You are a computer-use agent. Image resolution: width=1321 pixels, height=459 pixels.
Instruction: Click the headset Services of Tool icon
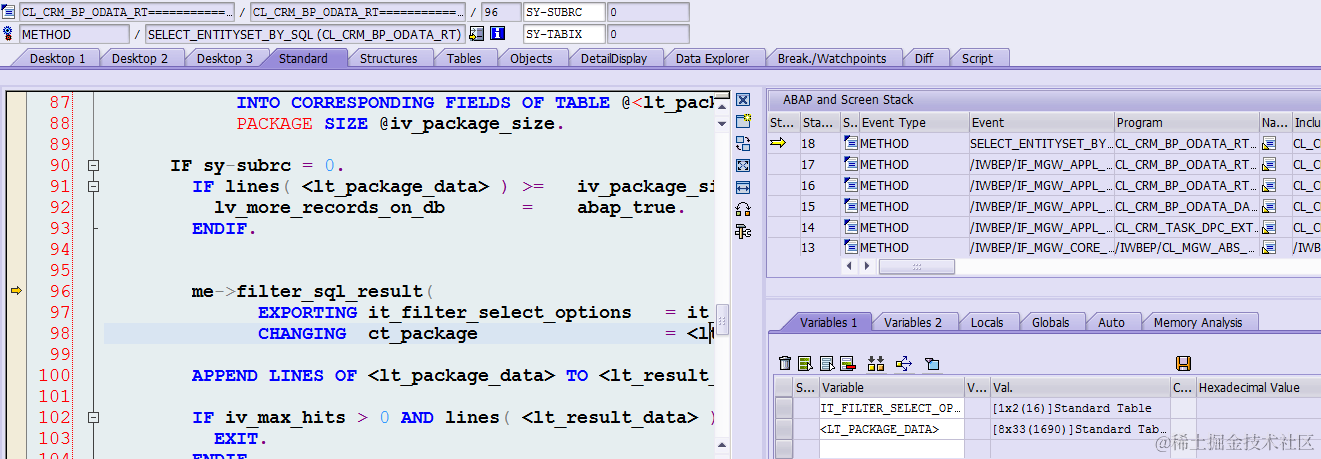point(742,209)
